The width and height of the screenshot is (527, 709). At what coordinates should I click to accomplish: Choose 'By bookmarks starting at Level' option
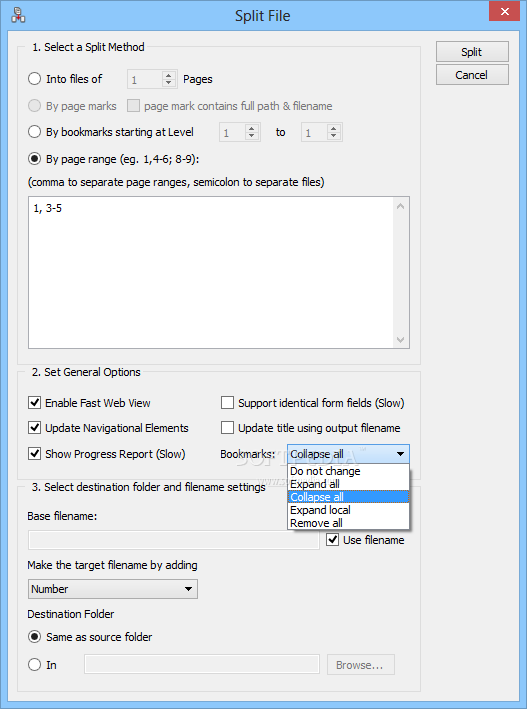pos(34,132)
